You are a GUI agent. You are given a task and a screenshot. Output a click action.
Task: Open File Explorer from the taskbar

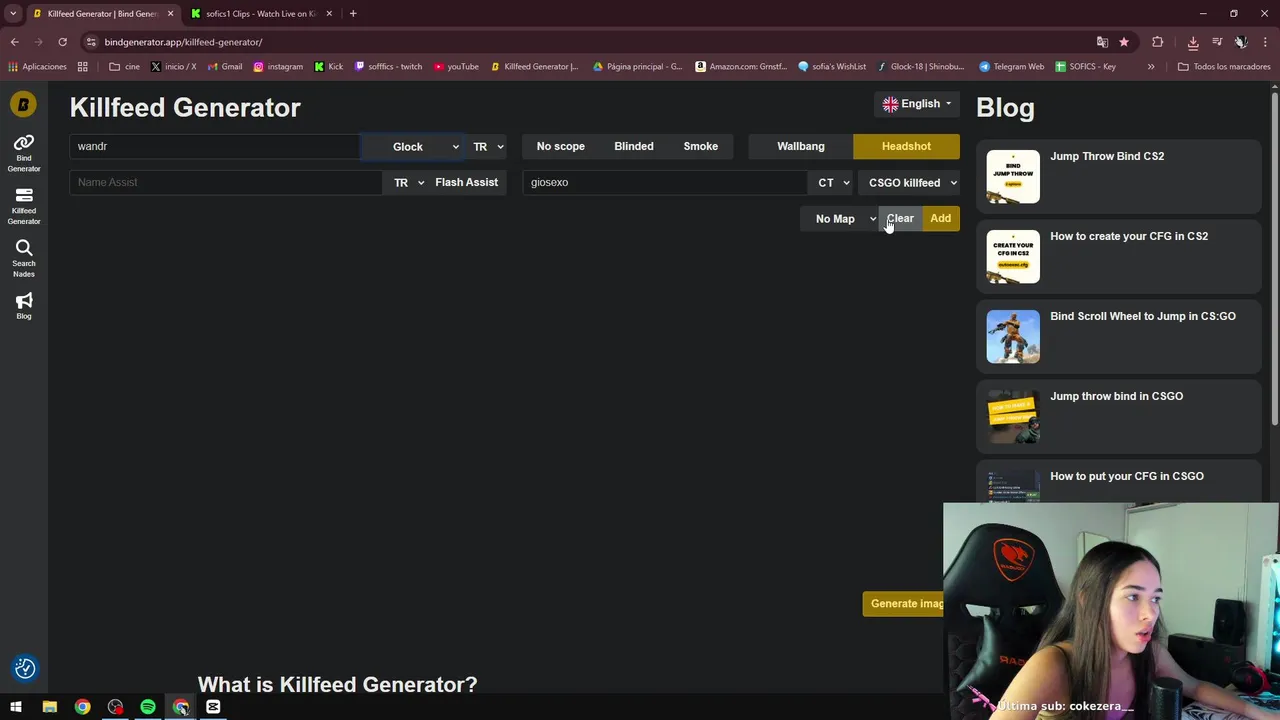coord(49,707)
